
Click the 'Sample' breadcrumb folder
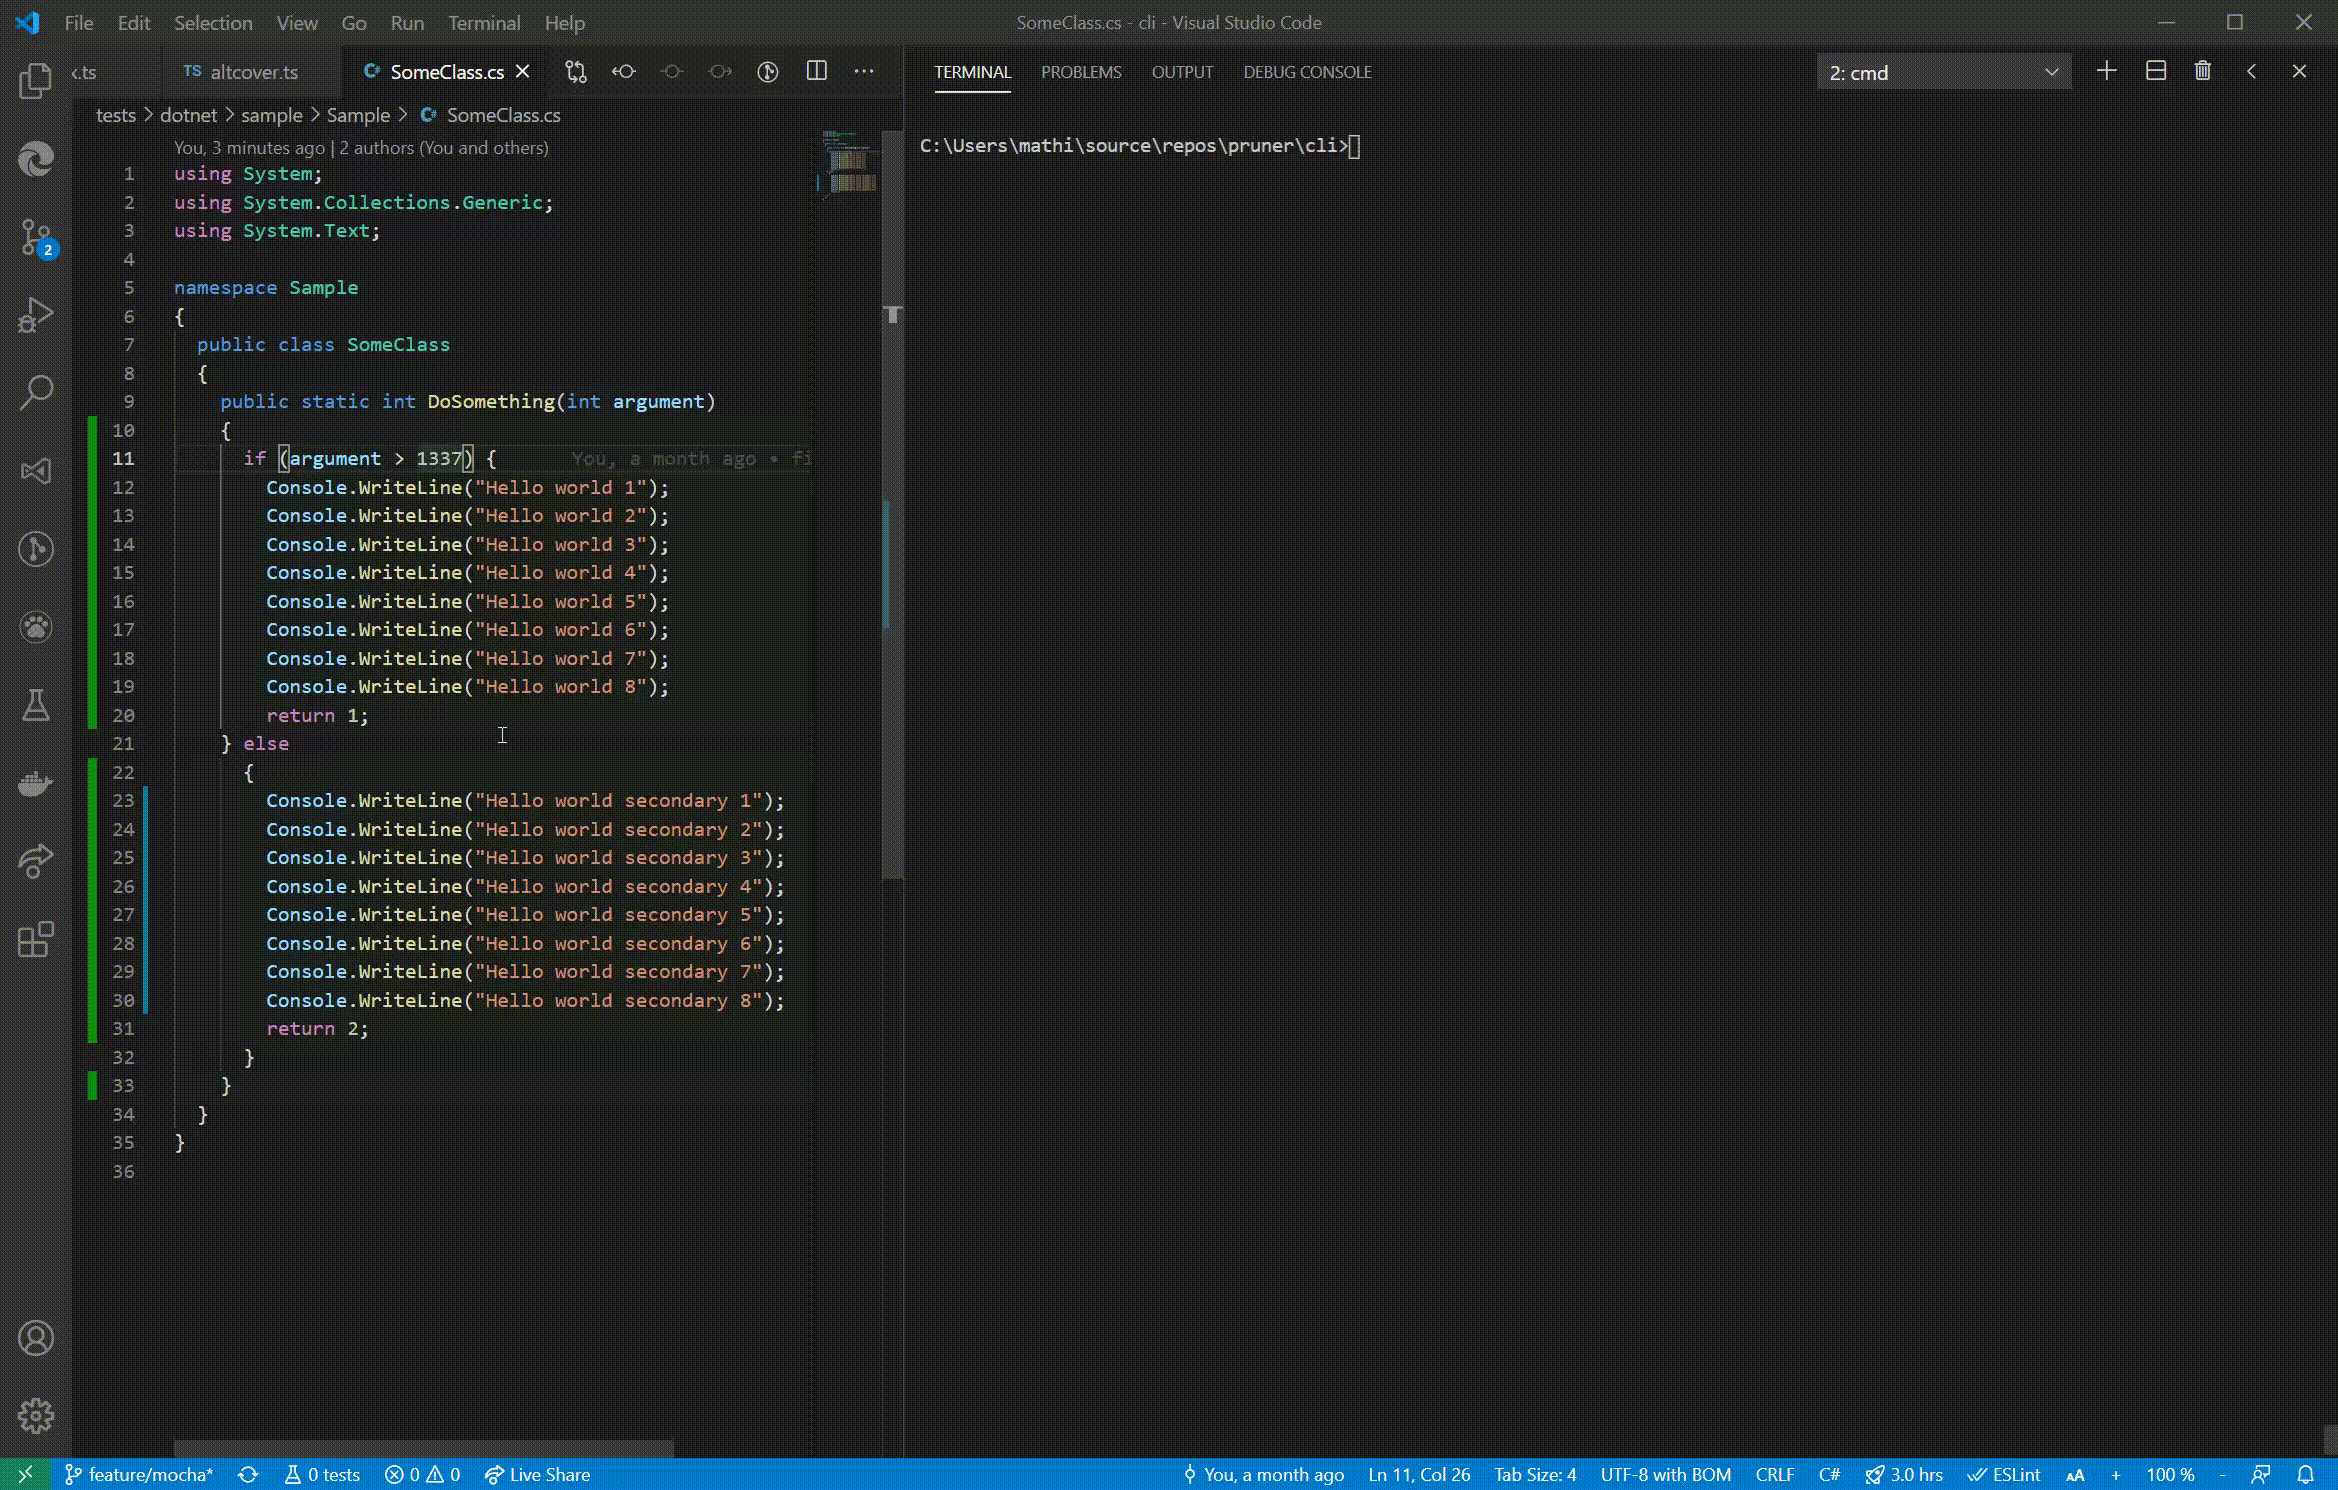tap(358, 115)
